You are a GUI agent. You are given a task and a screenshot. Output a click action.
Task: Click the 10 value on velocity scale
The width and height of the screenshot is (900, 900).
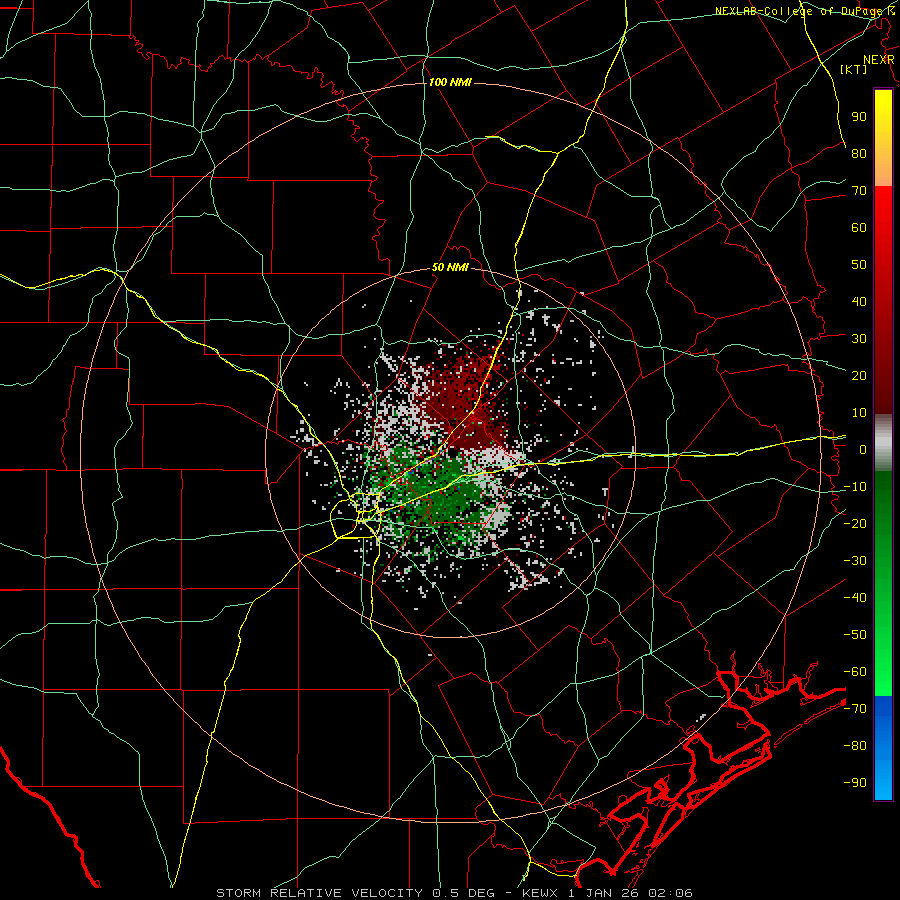(859, 413)
